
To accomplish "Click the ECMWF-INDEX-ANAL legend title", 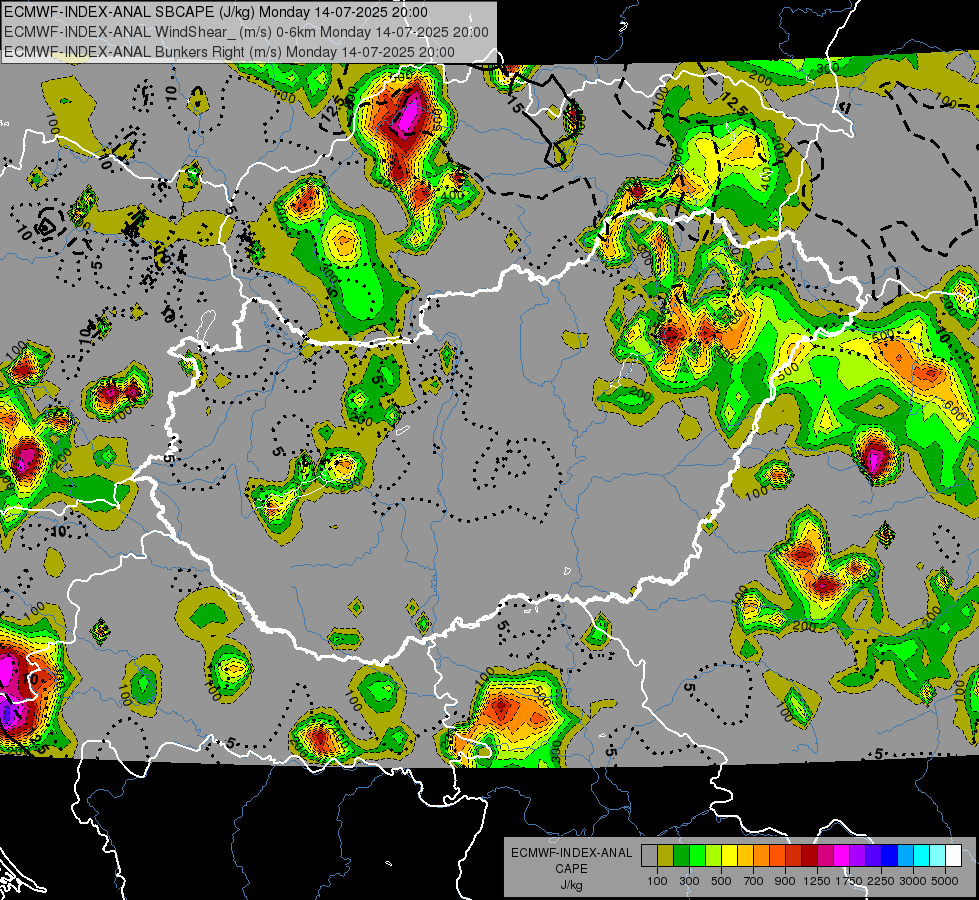I will coord(572,853).
